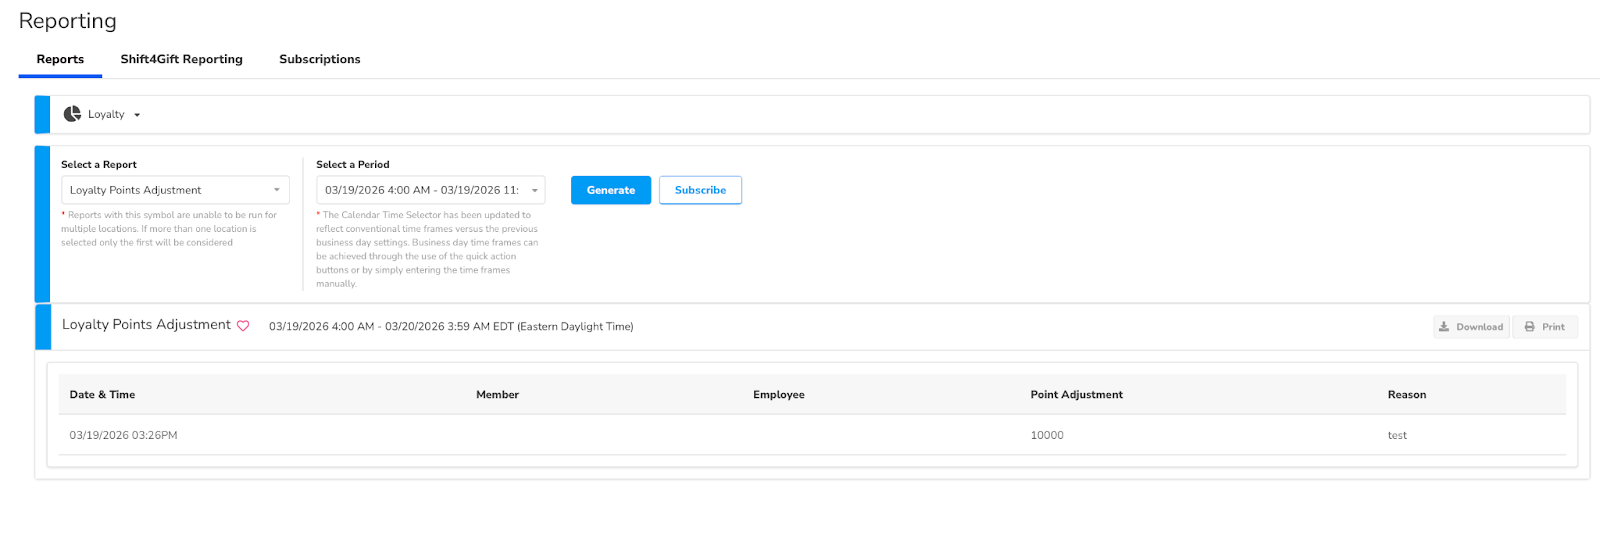
Task: Open the Shift4Gift Reporting tab
Action: [x=181, y=59]
